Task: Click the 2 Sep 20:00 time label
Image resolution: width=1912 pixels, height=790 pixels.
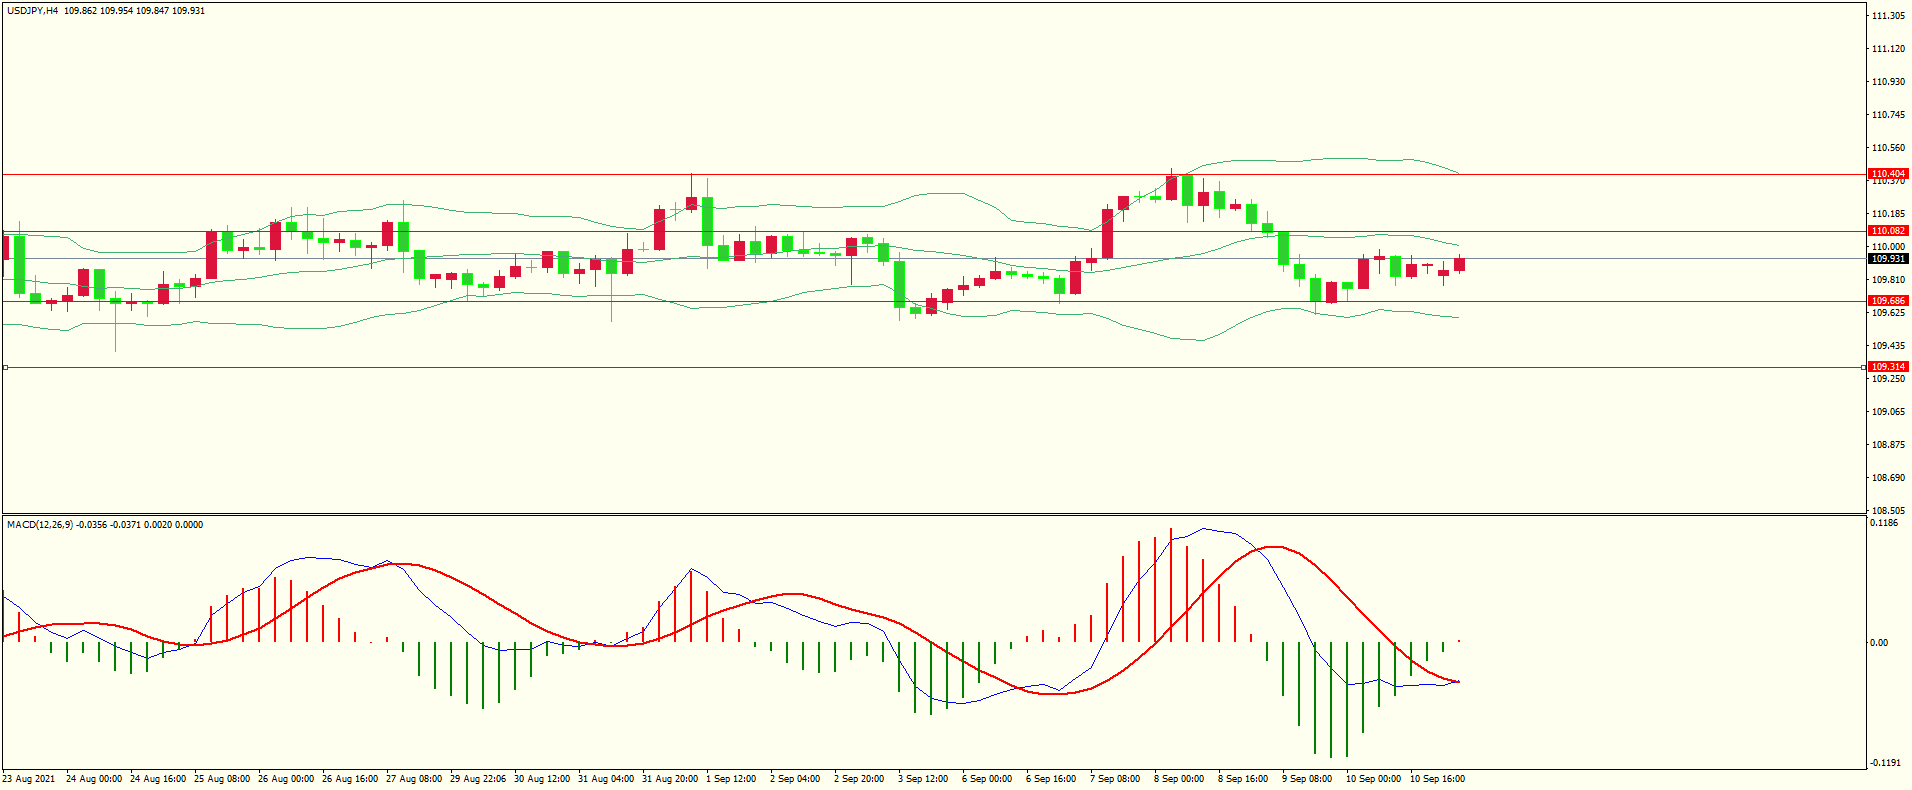Action: (x=859, y=779)
